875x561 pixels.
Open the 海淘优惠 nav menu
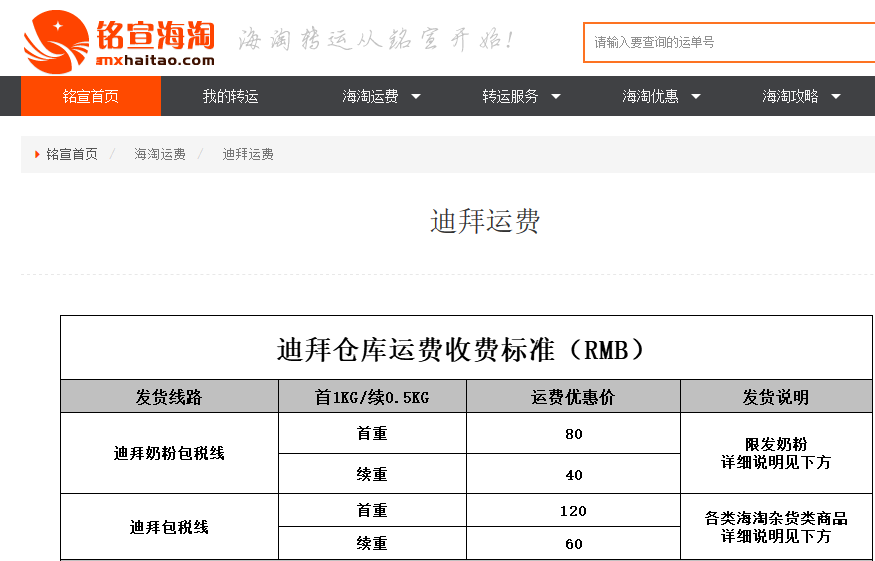[x=650, y=96]
